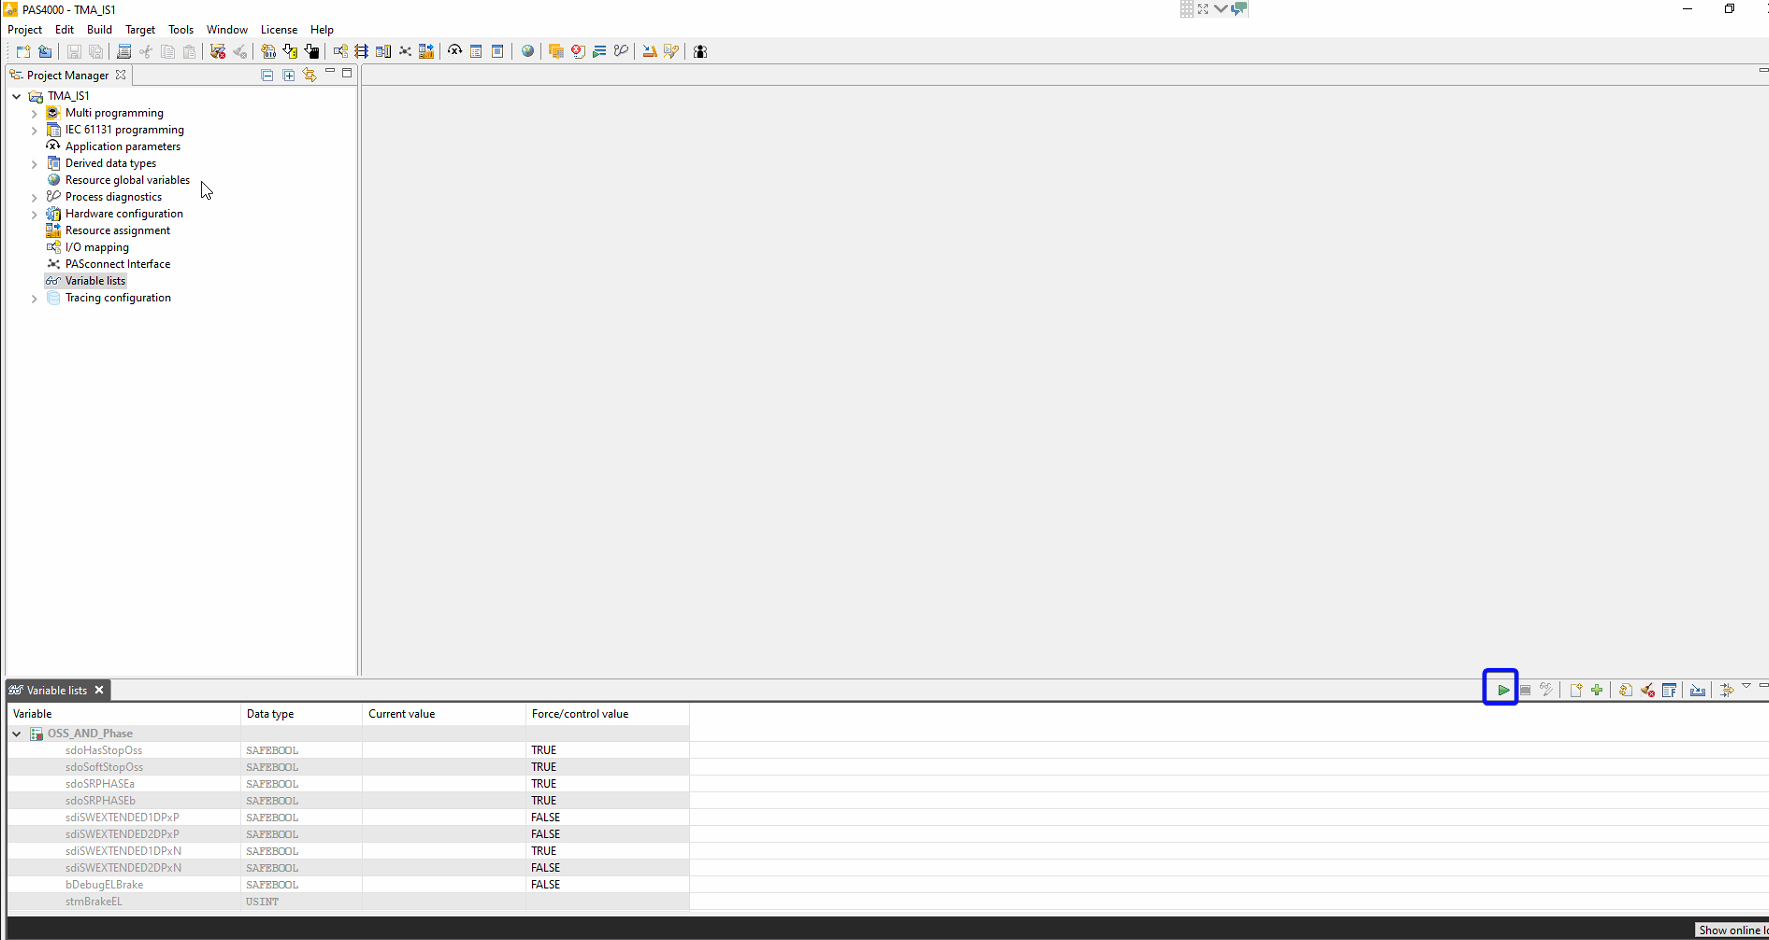This screenshot has width=1769, height=940.
Task: Click Collapse All in Project Manager
Action: (267, 75)
